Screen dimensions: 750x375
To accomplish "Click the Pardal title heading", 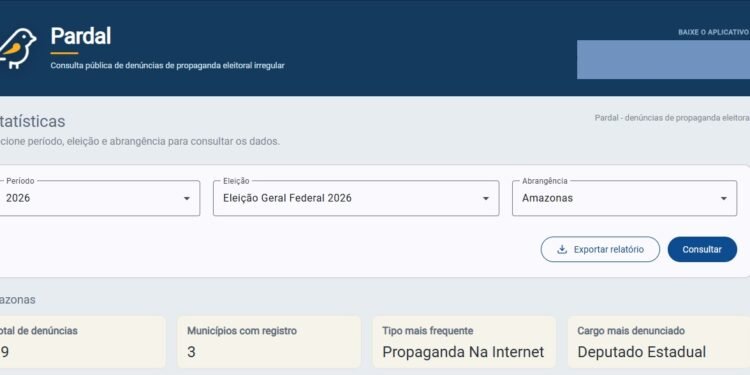I will pyautogui.click(x=81, y=36).
